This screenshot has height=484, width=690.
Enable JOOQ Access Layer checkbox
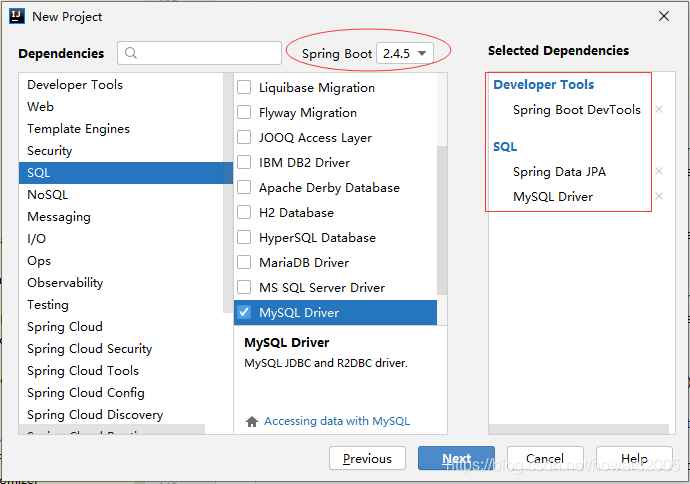click(244, 137)
